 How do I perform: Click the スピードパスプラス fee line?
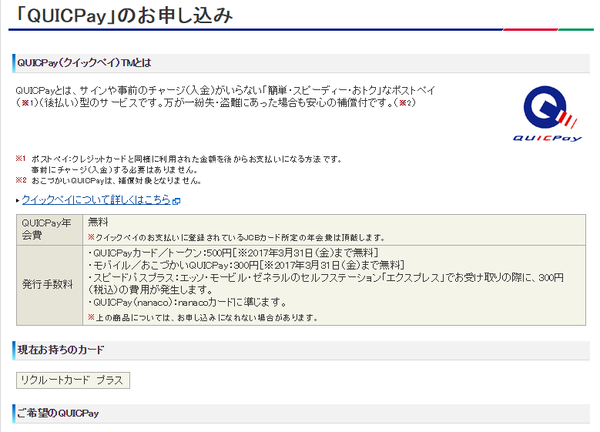[x=326, y=284]
